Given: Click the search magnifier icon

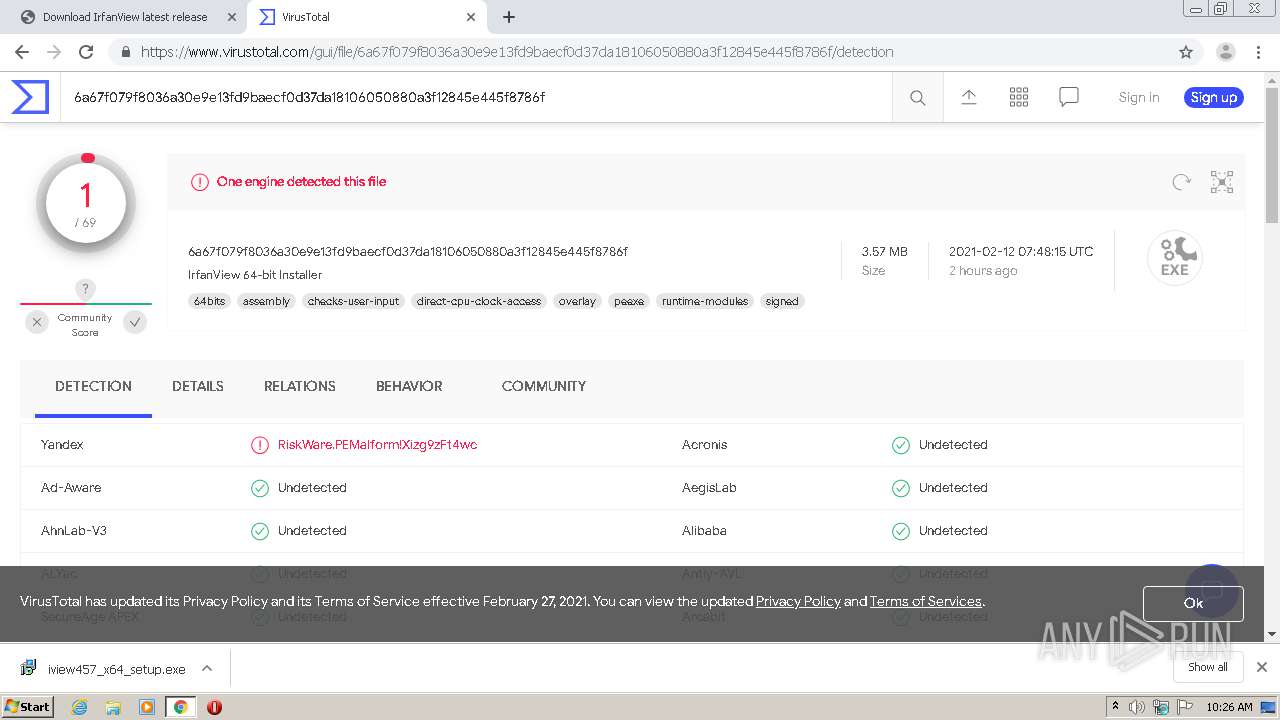Looking at the screenshot, I should pyautogui.click(x=917, y=97).
